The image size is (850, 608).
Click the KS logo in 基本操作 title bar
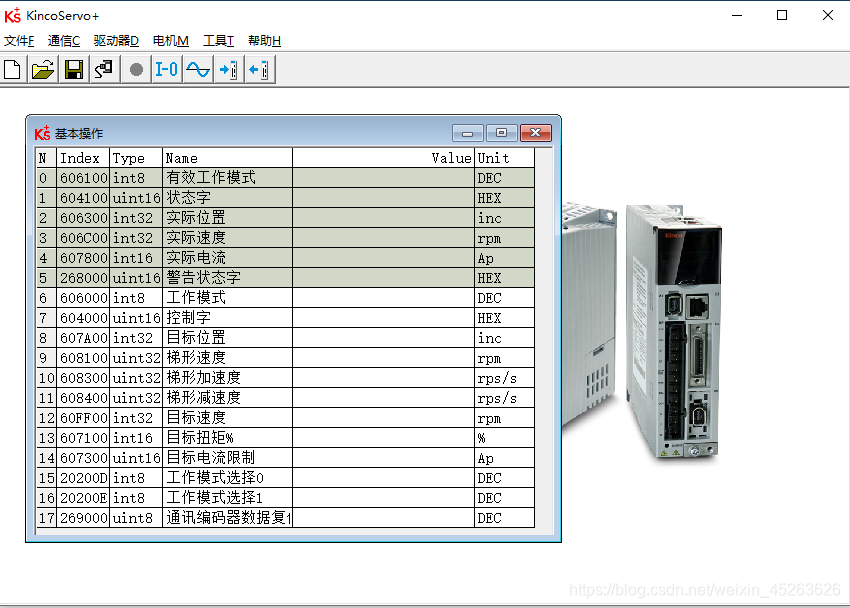(42, 133)
